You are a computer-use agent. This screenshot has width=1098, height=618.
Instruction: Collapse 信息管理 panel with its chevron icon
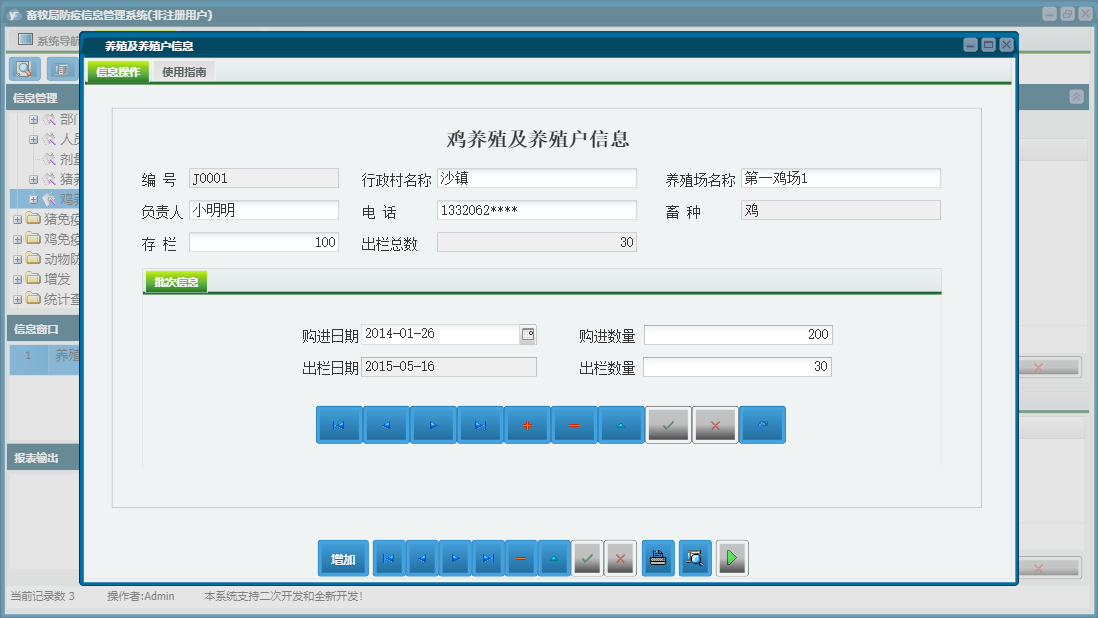(x=1077, y=97)
